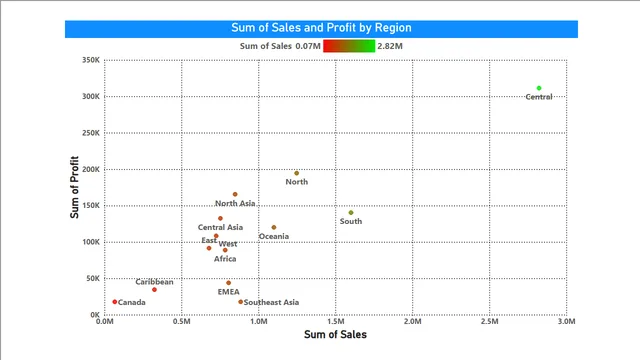Viewport: 640px width, 360px height.
Task: Click the Central Asia dot
Action: pyautogui.click(x=220, y=218)
